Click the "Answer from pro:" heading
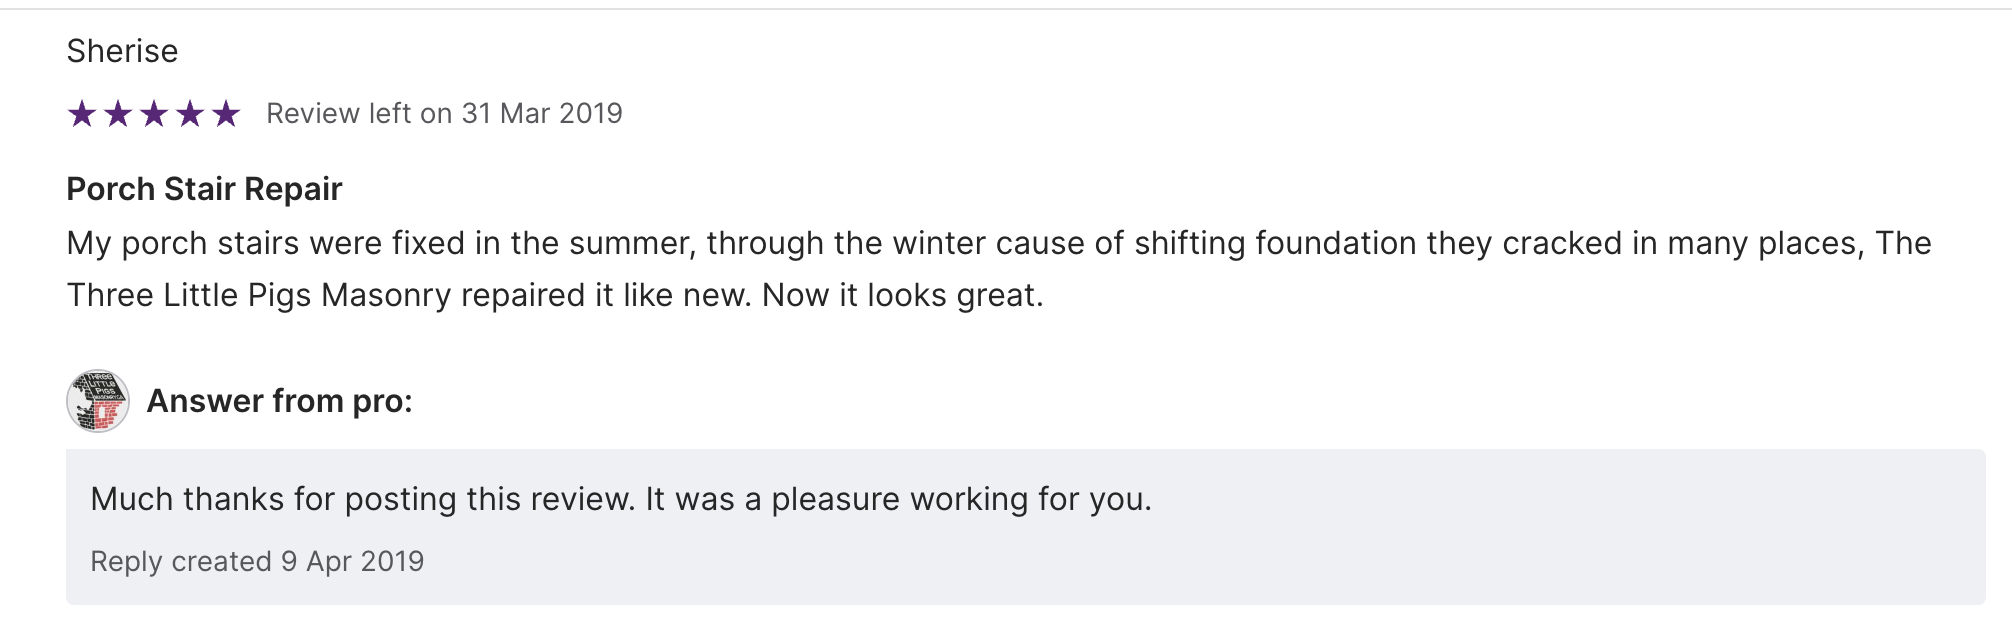The width and height of the screenshot is (2012, 628). (279, 401)
